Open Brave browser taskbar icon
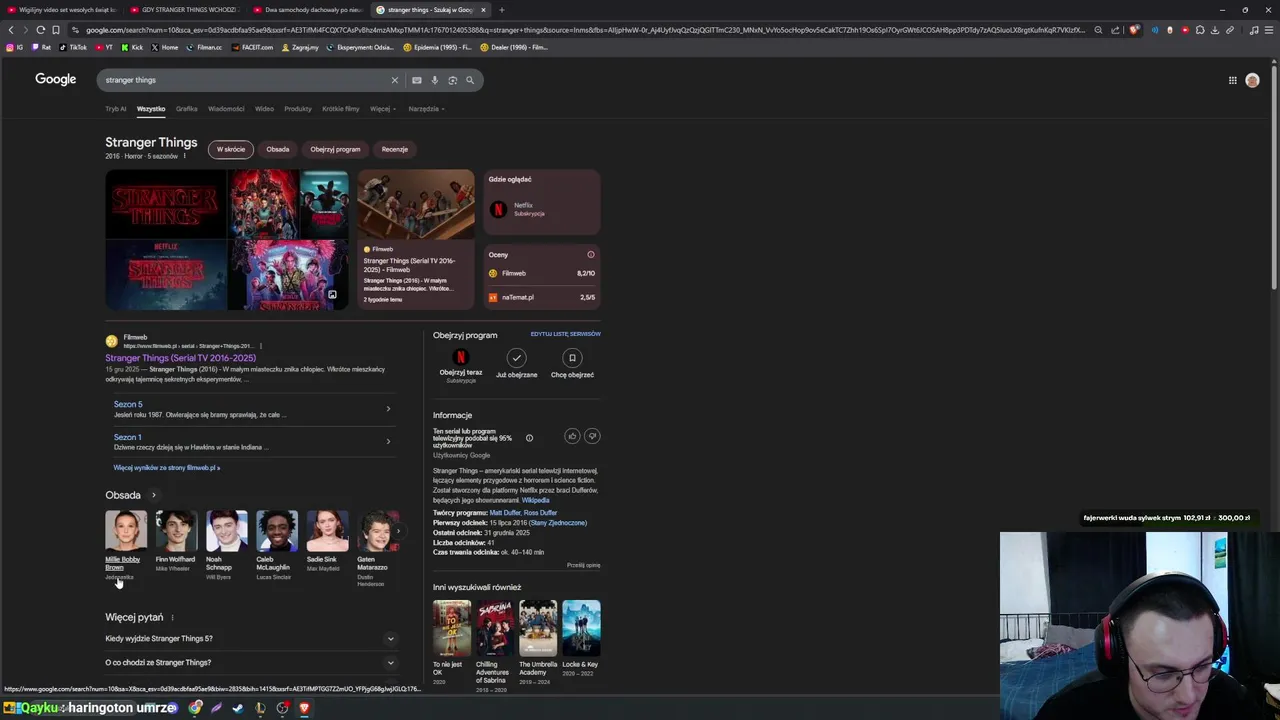This screenshot has height=720, width=1280. (x=304, y=708)
